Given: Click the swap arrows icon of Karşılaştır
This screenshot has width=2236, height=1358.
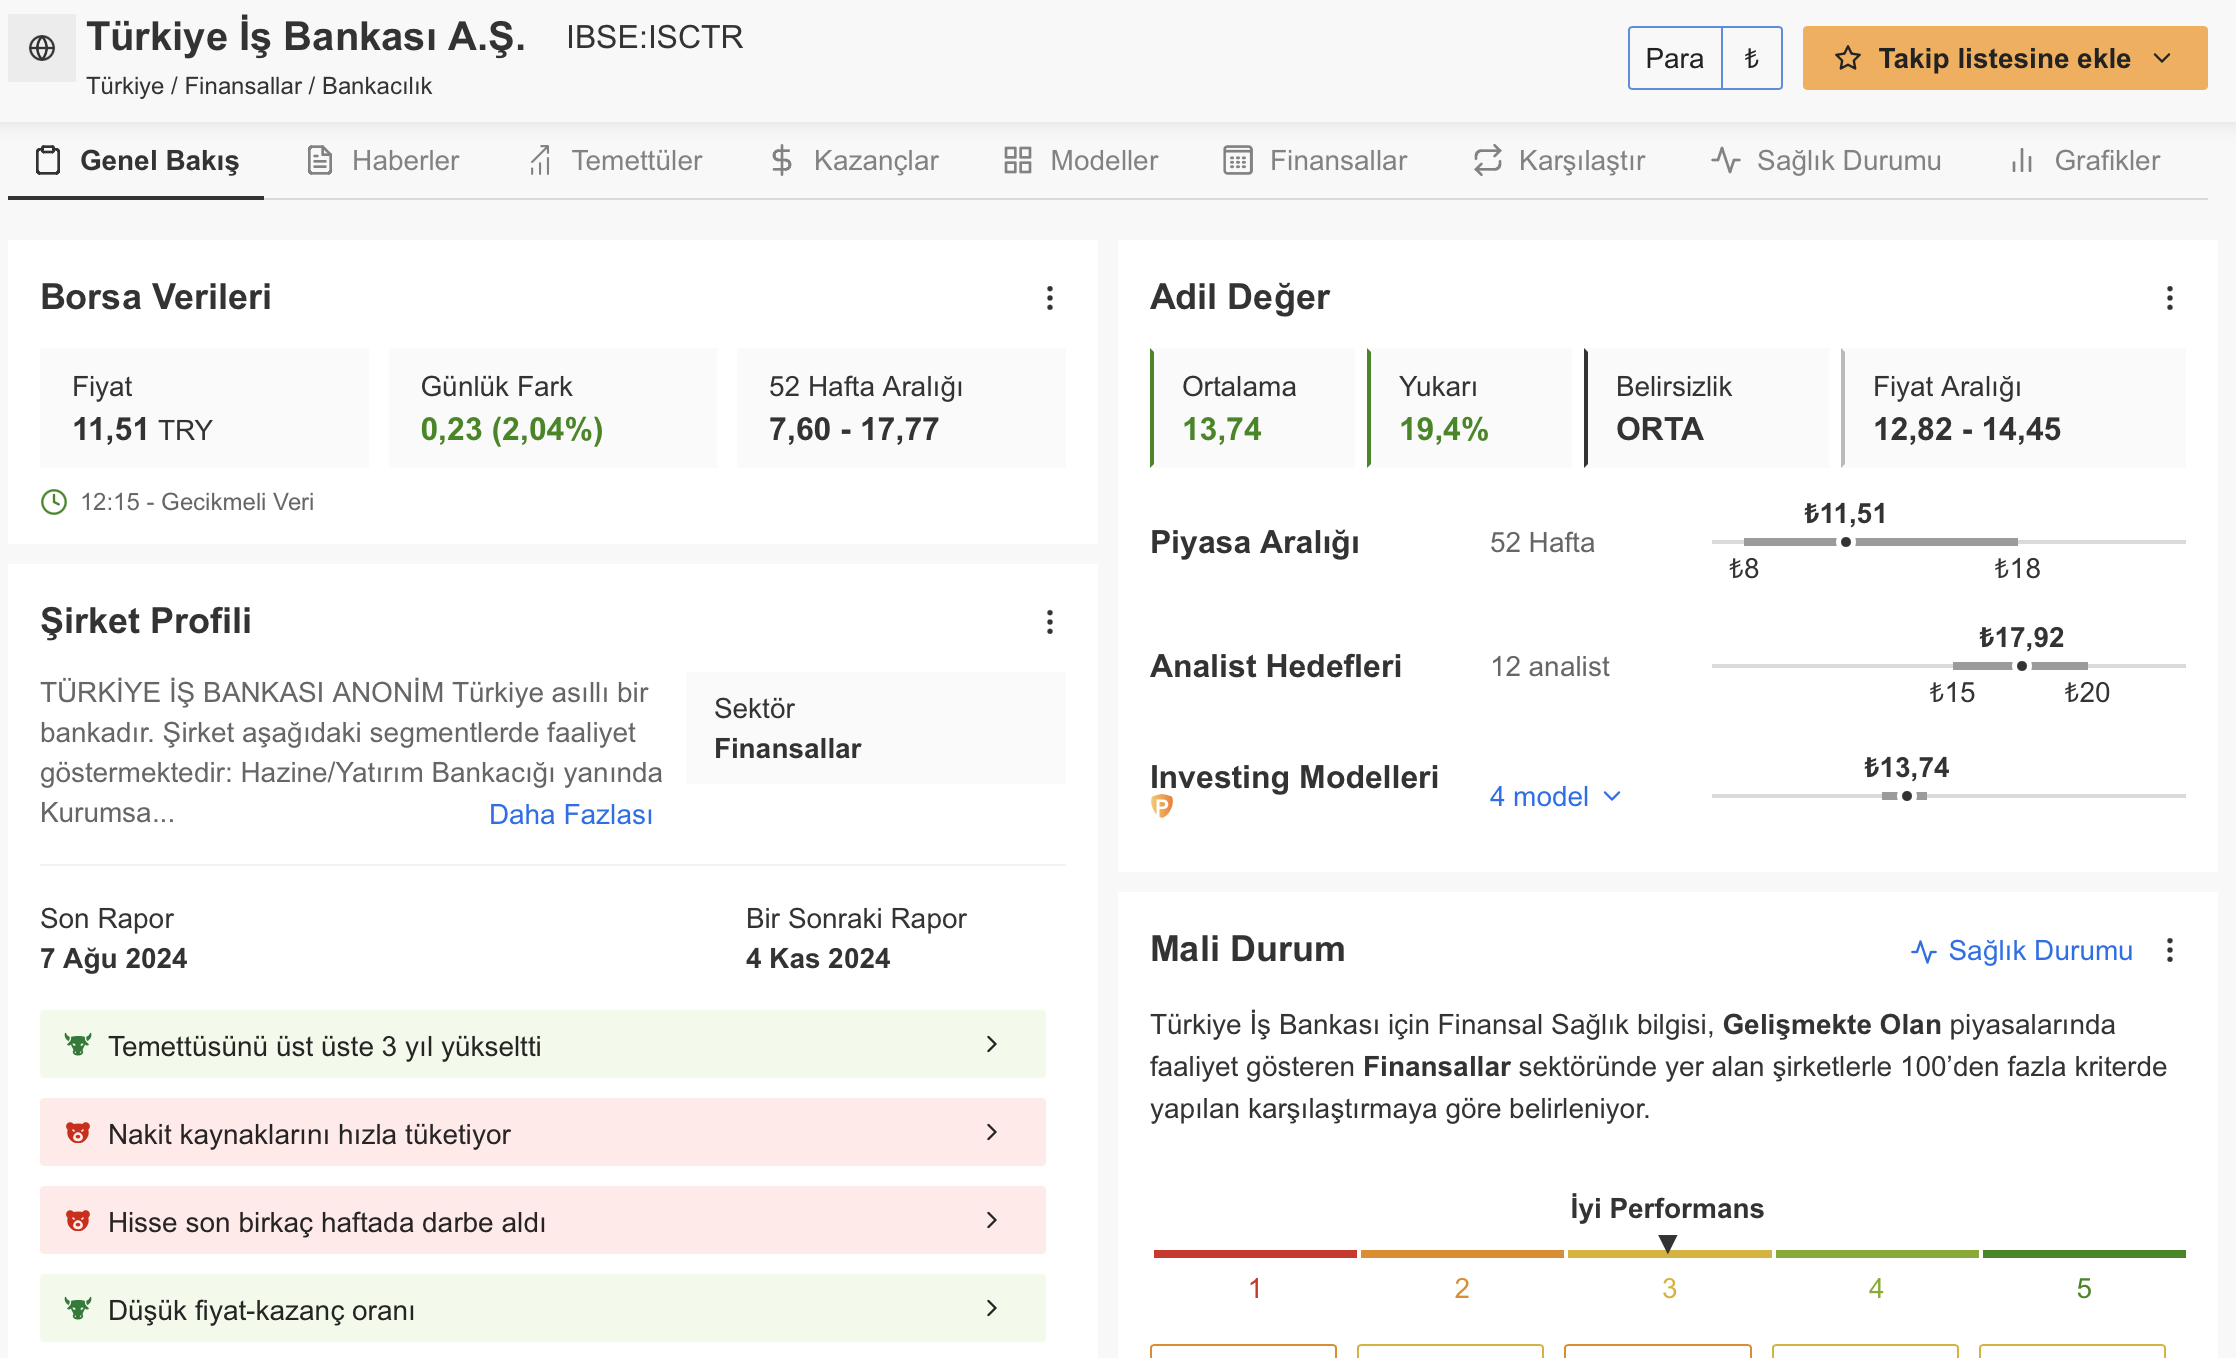Looking at the screenshot, I should [x=1488, y=160].
